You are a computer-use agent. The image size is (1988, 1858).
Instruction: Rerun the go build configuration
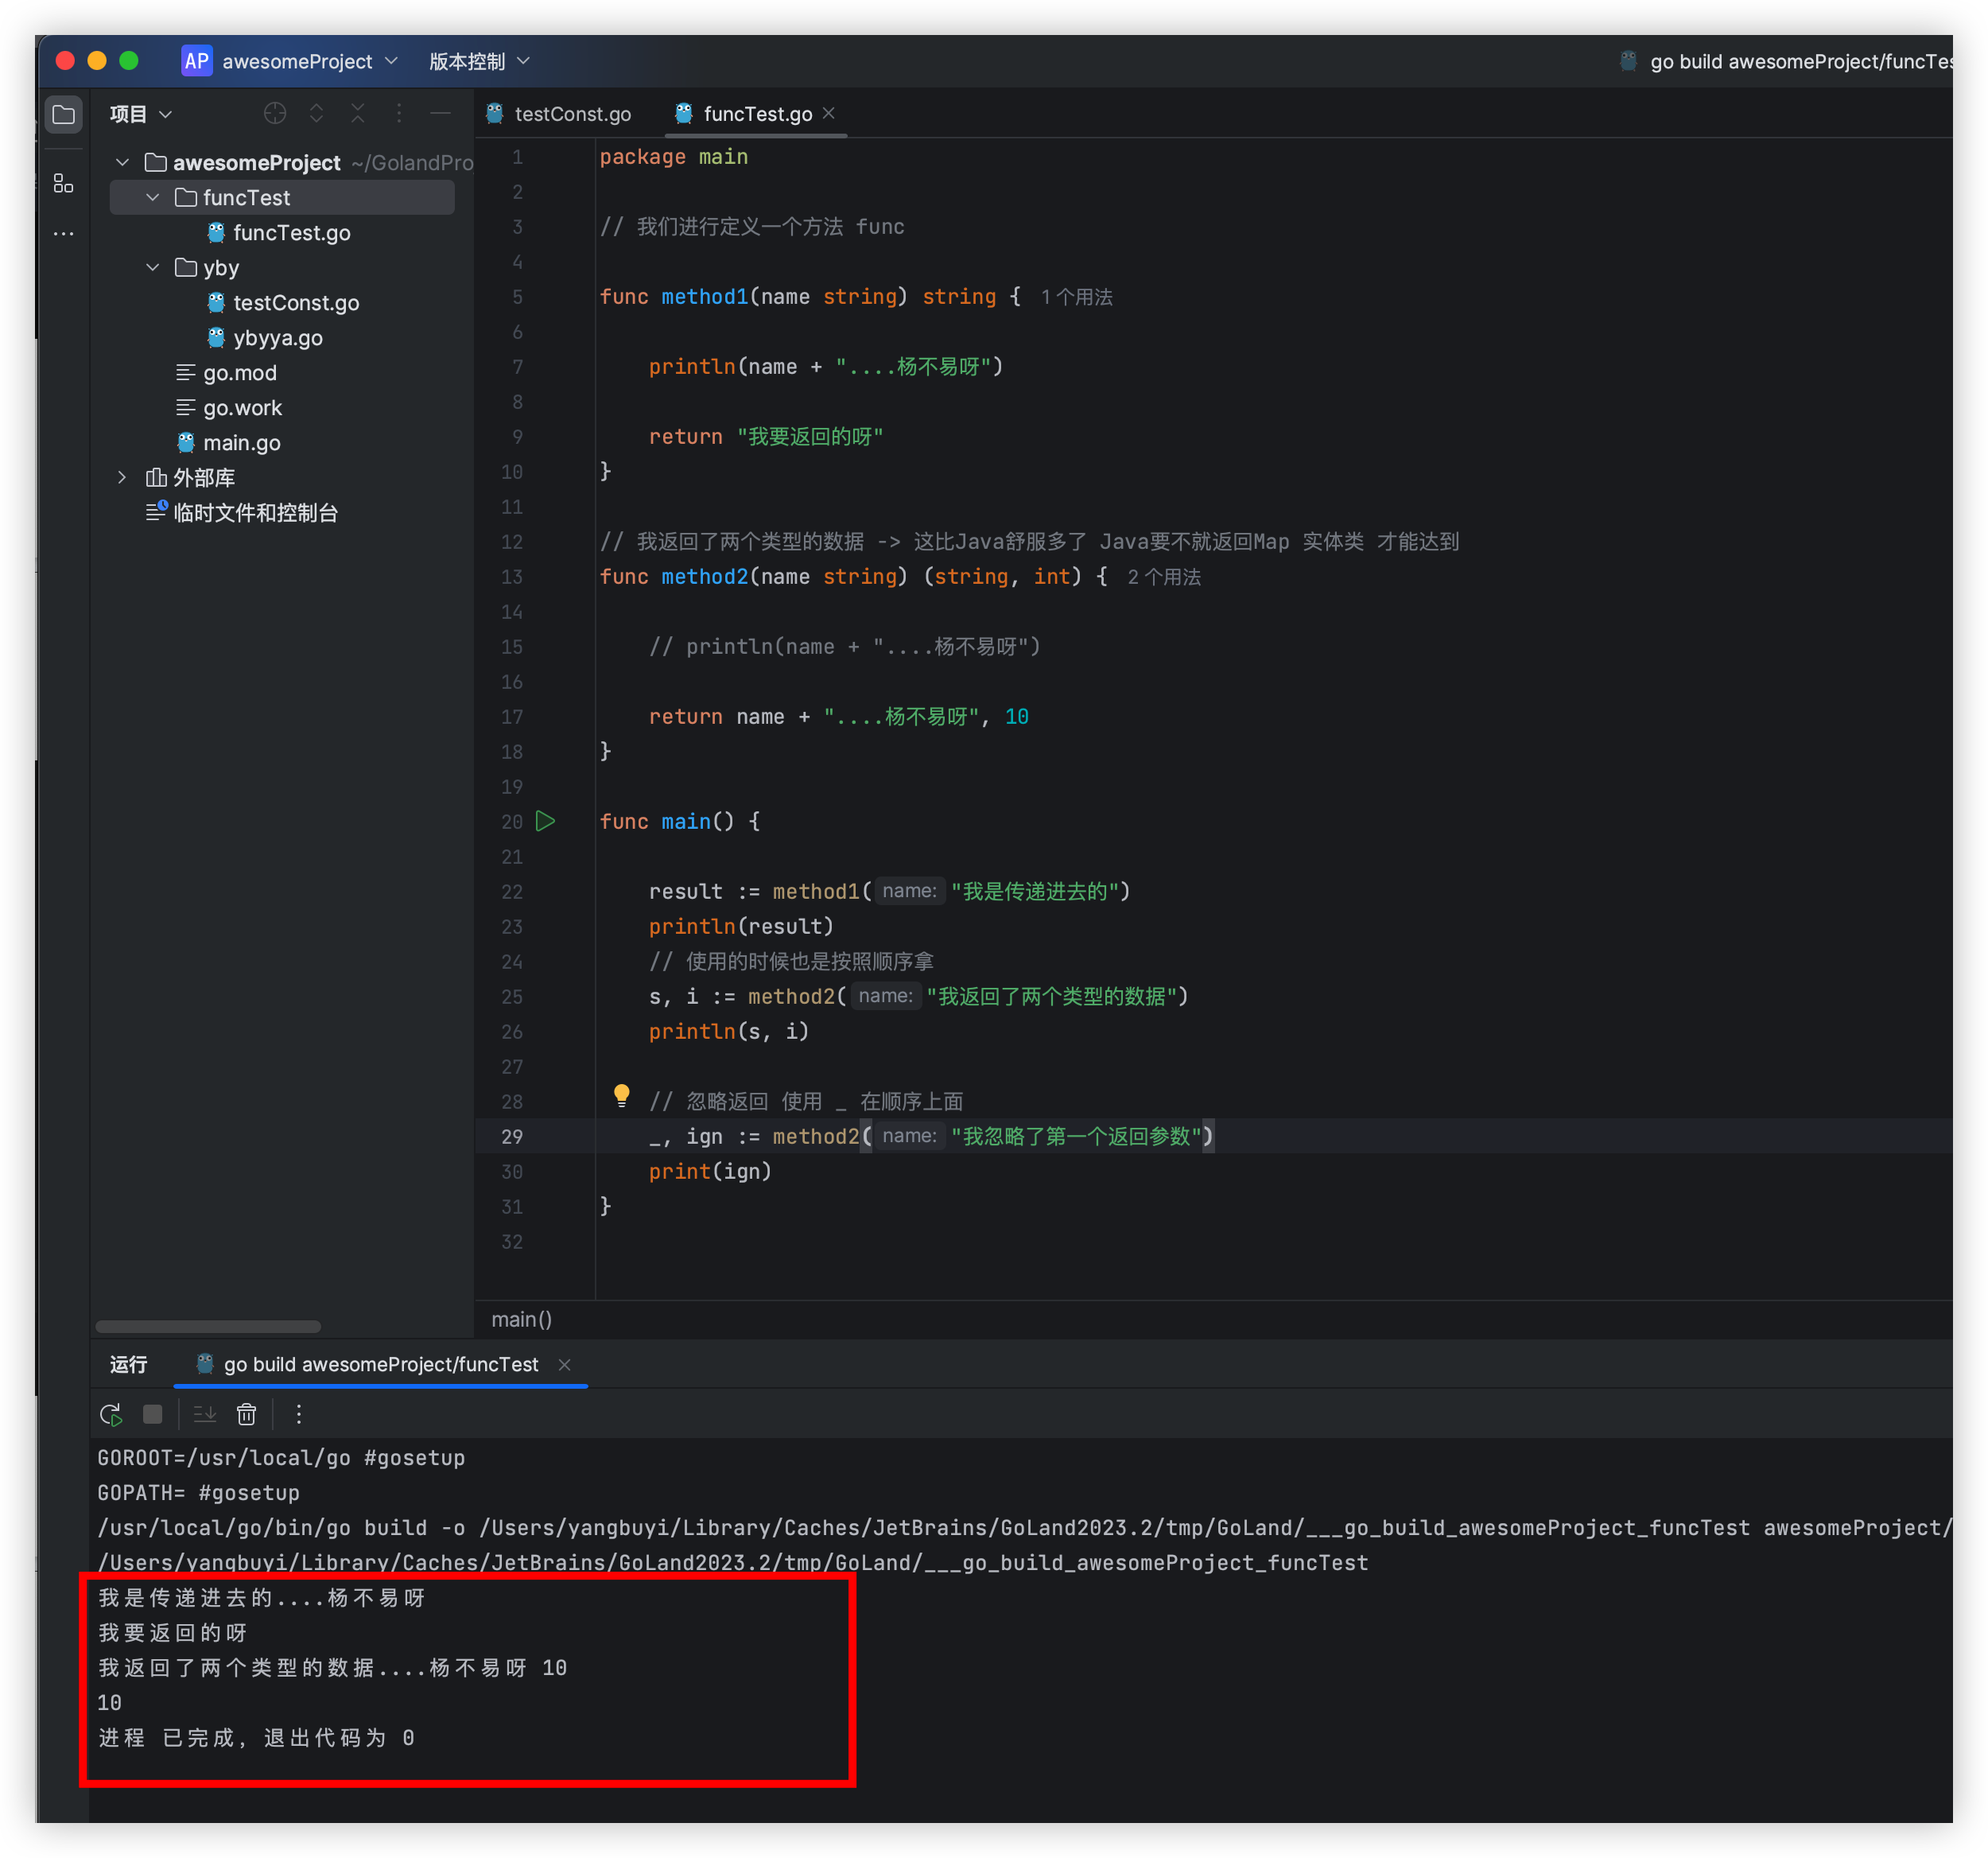click(x=111, y=1414)
